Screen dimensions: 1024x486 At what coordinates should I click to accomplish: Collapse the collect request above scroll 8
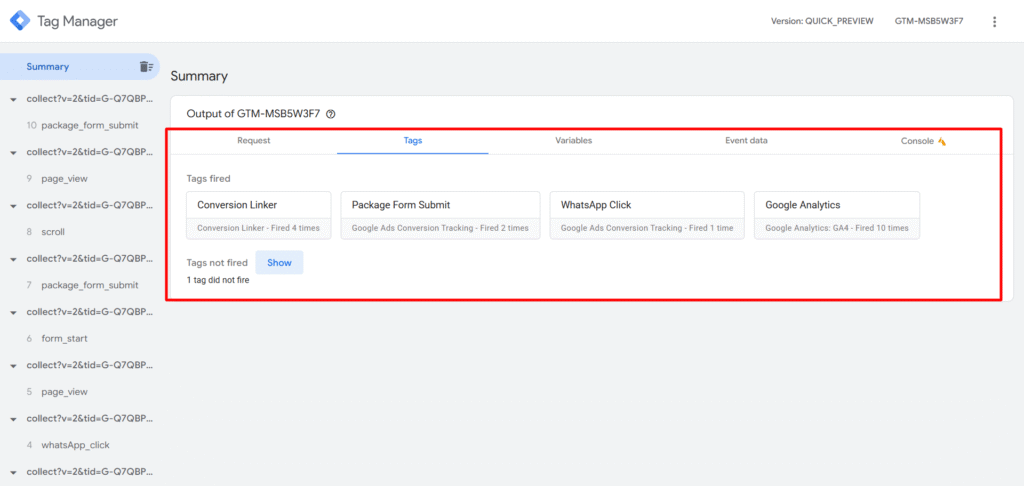(x=13, y=206)
